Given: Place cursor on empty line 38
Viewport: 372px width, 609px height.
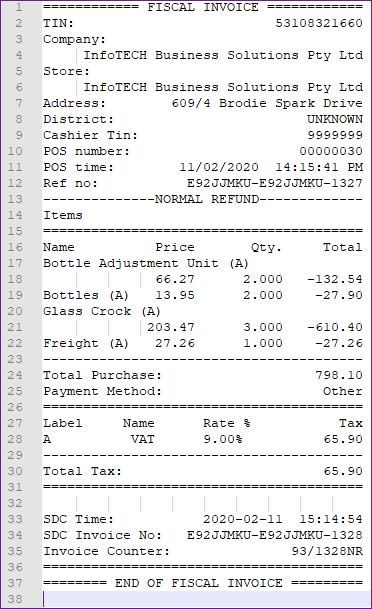Looking at the screenshot, I should [206, 599].
